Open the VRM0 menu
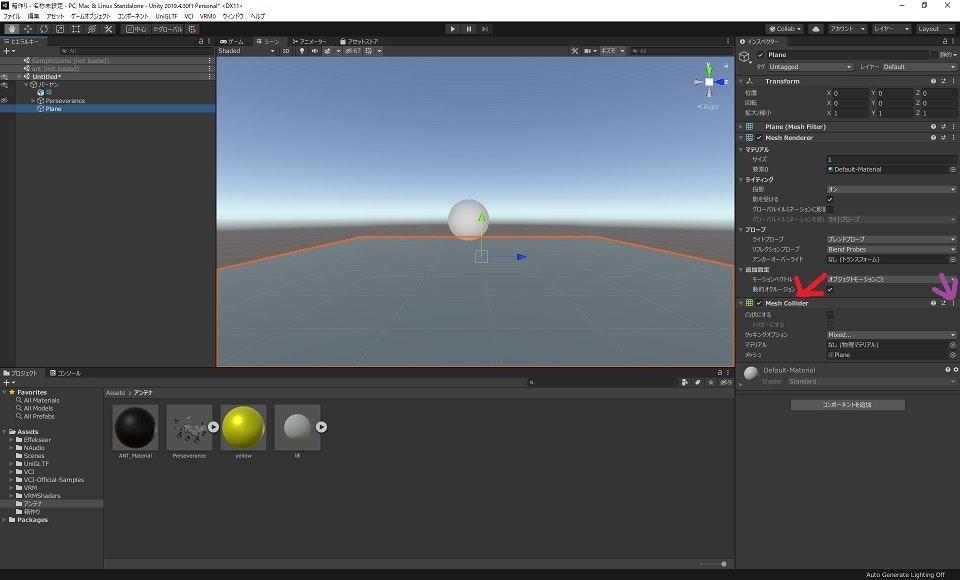 [x=208, y=16]
